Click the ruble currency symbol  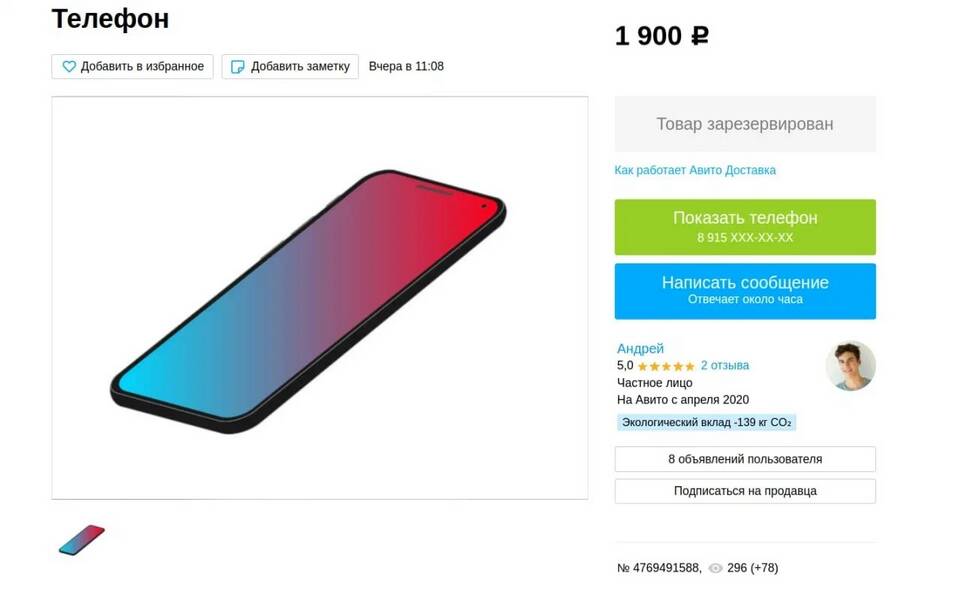700,36
